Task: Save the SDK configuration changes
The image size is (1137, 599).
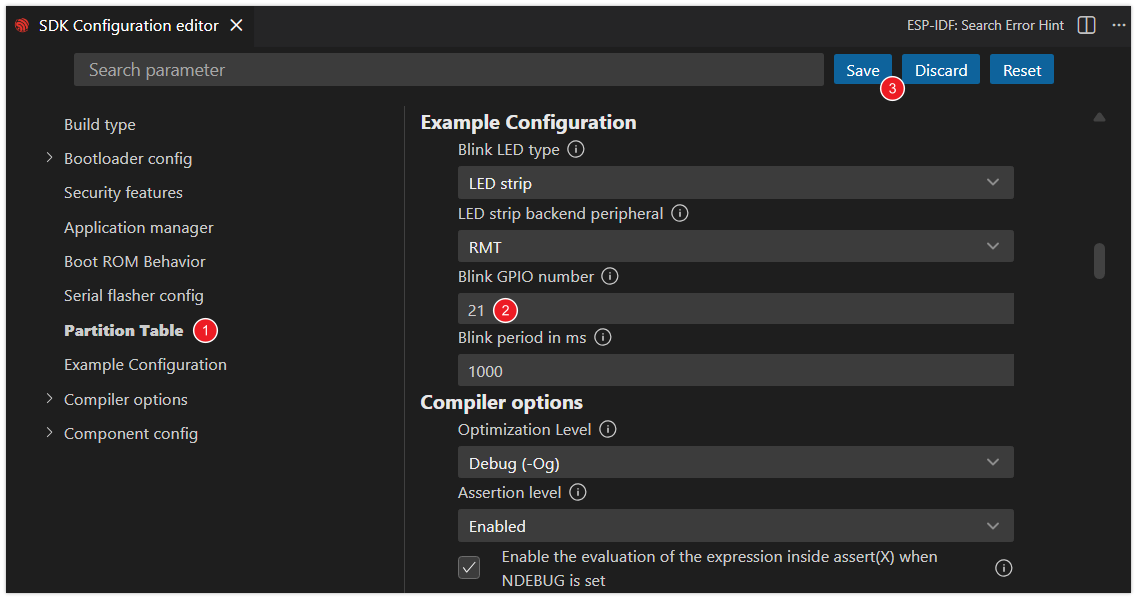Action: pyautogui.click(x=862, y=69)
